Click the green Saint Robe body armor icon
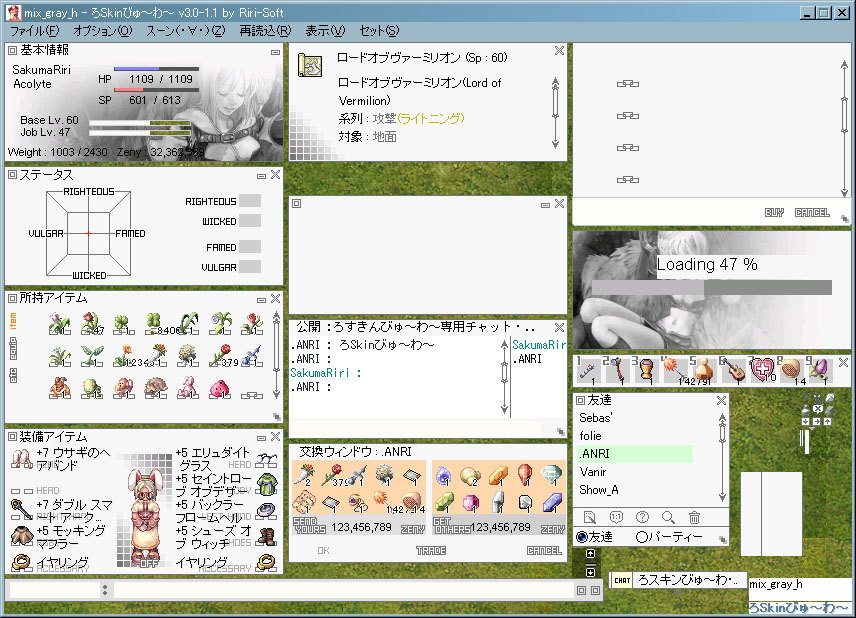 tap(267, 485)
